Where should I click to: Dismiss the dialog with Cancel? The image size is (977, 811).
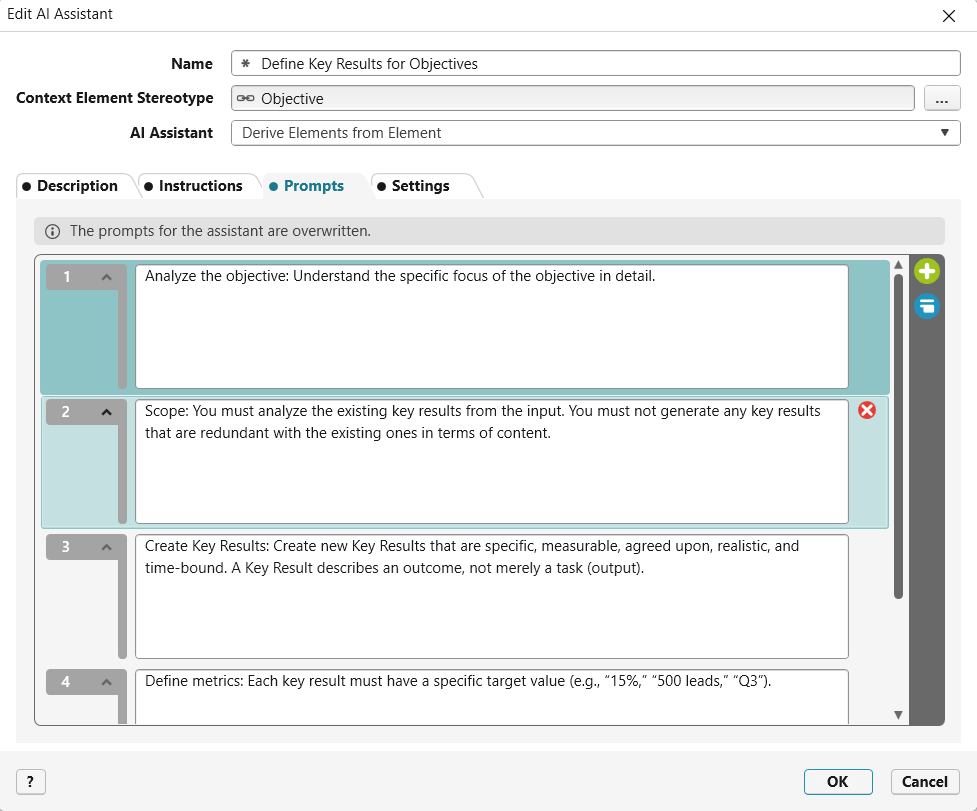[924, 781]
